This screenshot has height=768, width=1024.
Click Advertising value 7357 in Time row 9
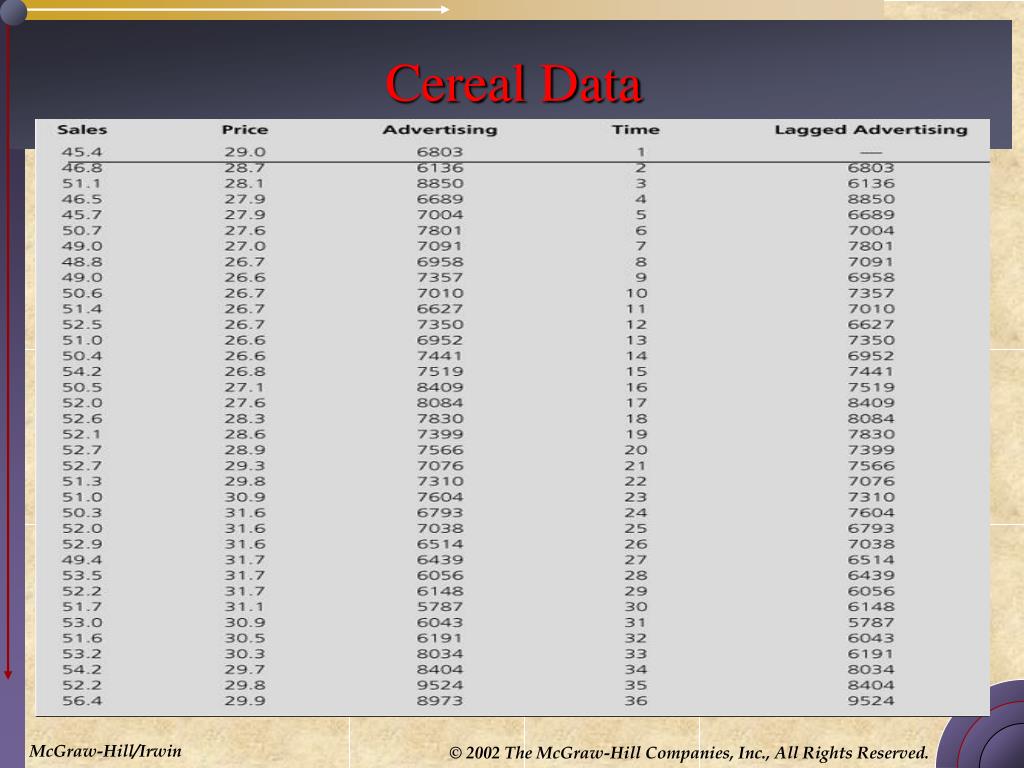[440, 278]
